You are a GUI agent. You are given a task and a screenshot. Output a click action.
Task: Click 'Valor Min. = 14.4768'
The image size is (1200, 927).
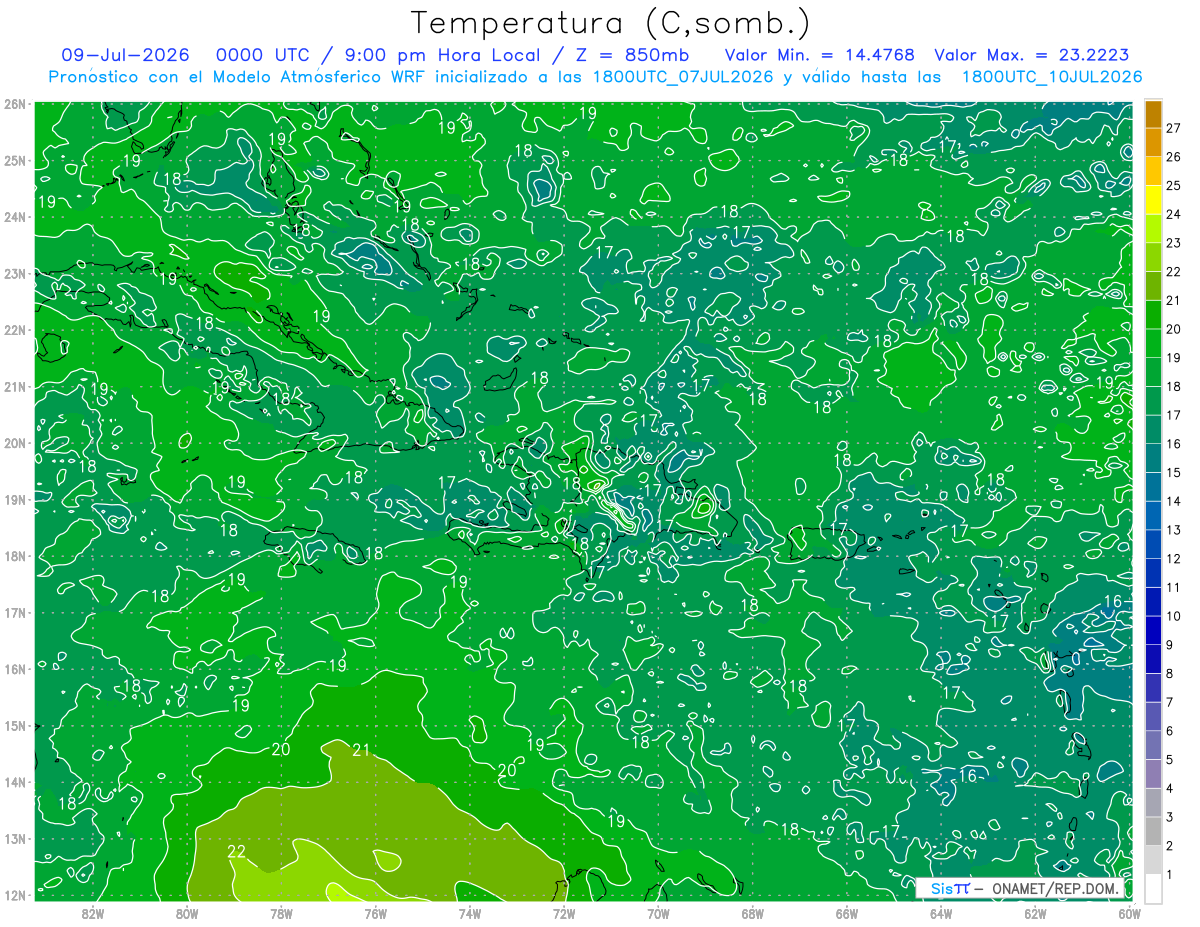click(x=819, y=55)
